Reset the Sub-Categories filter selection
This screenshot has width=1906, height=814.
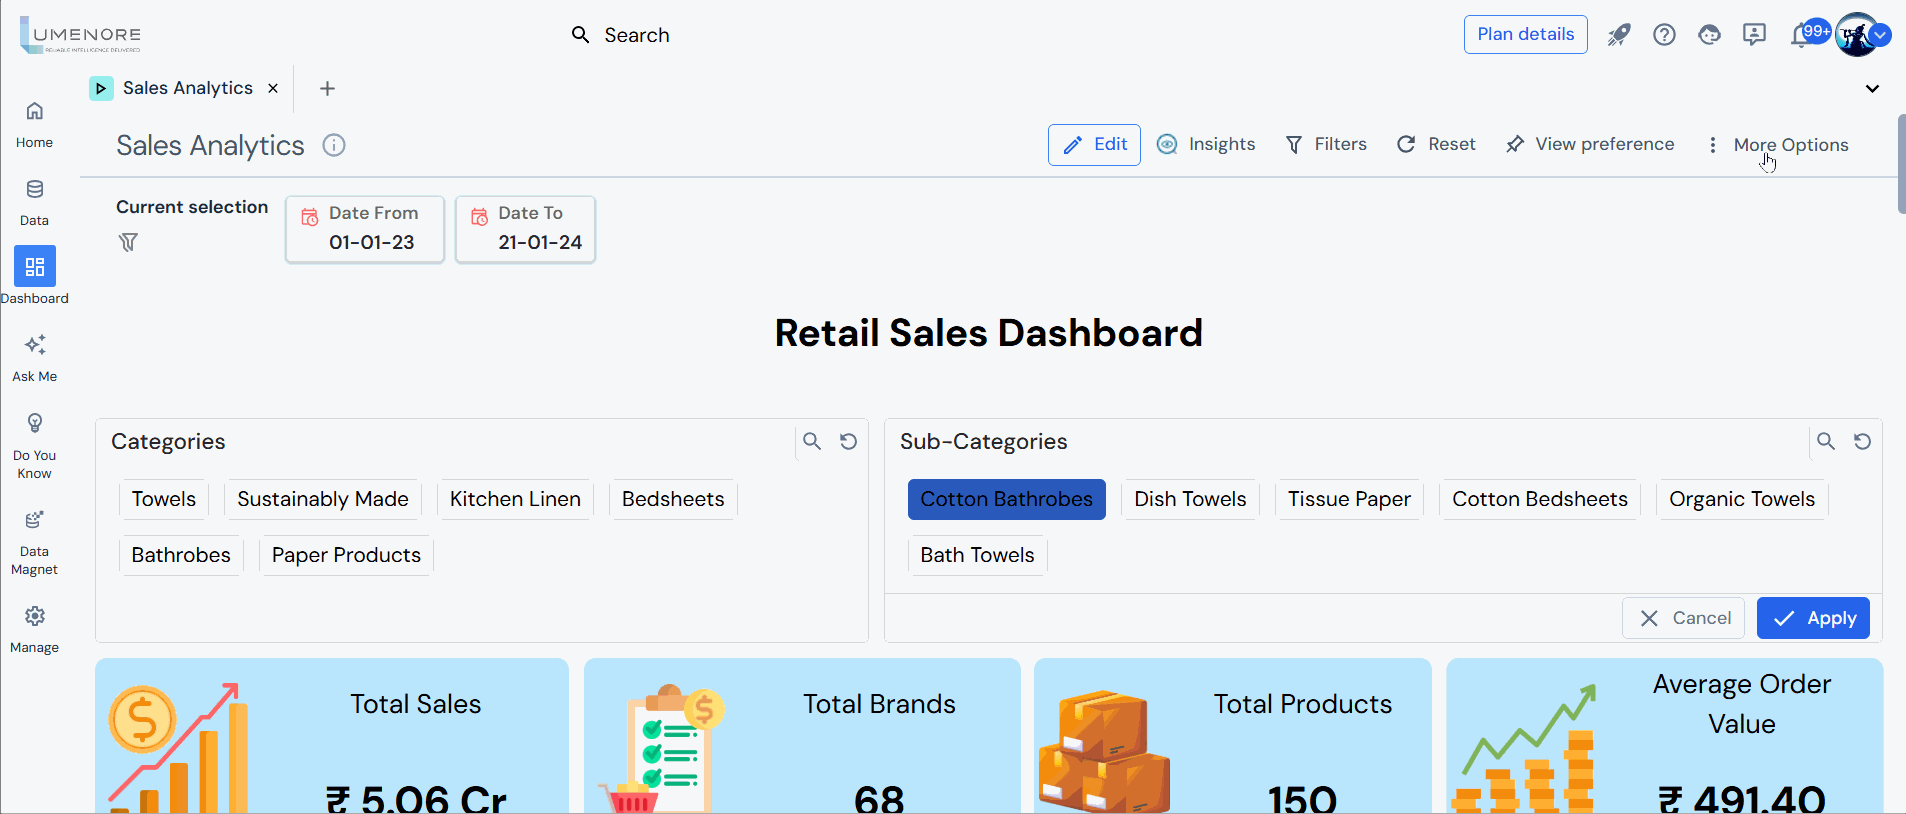(x=1862, y=441)
